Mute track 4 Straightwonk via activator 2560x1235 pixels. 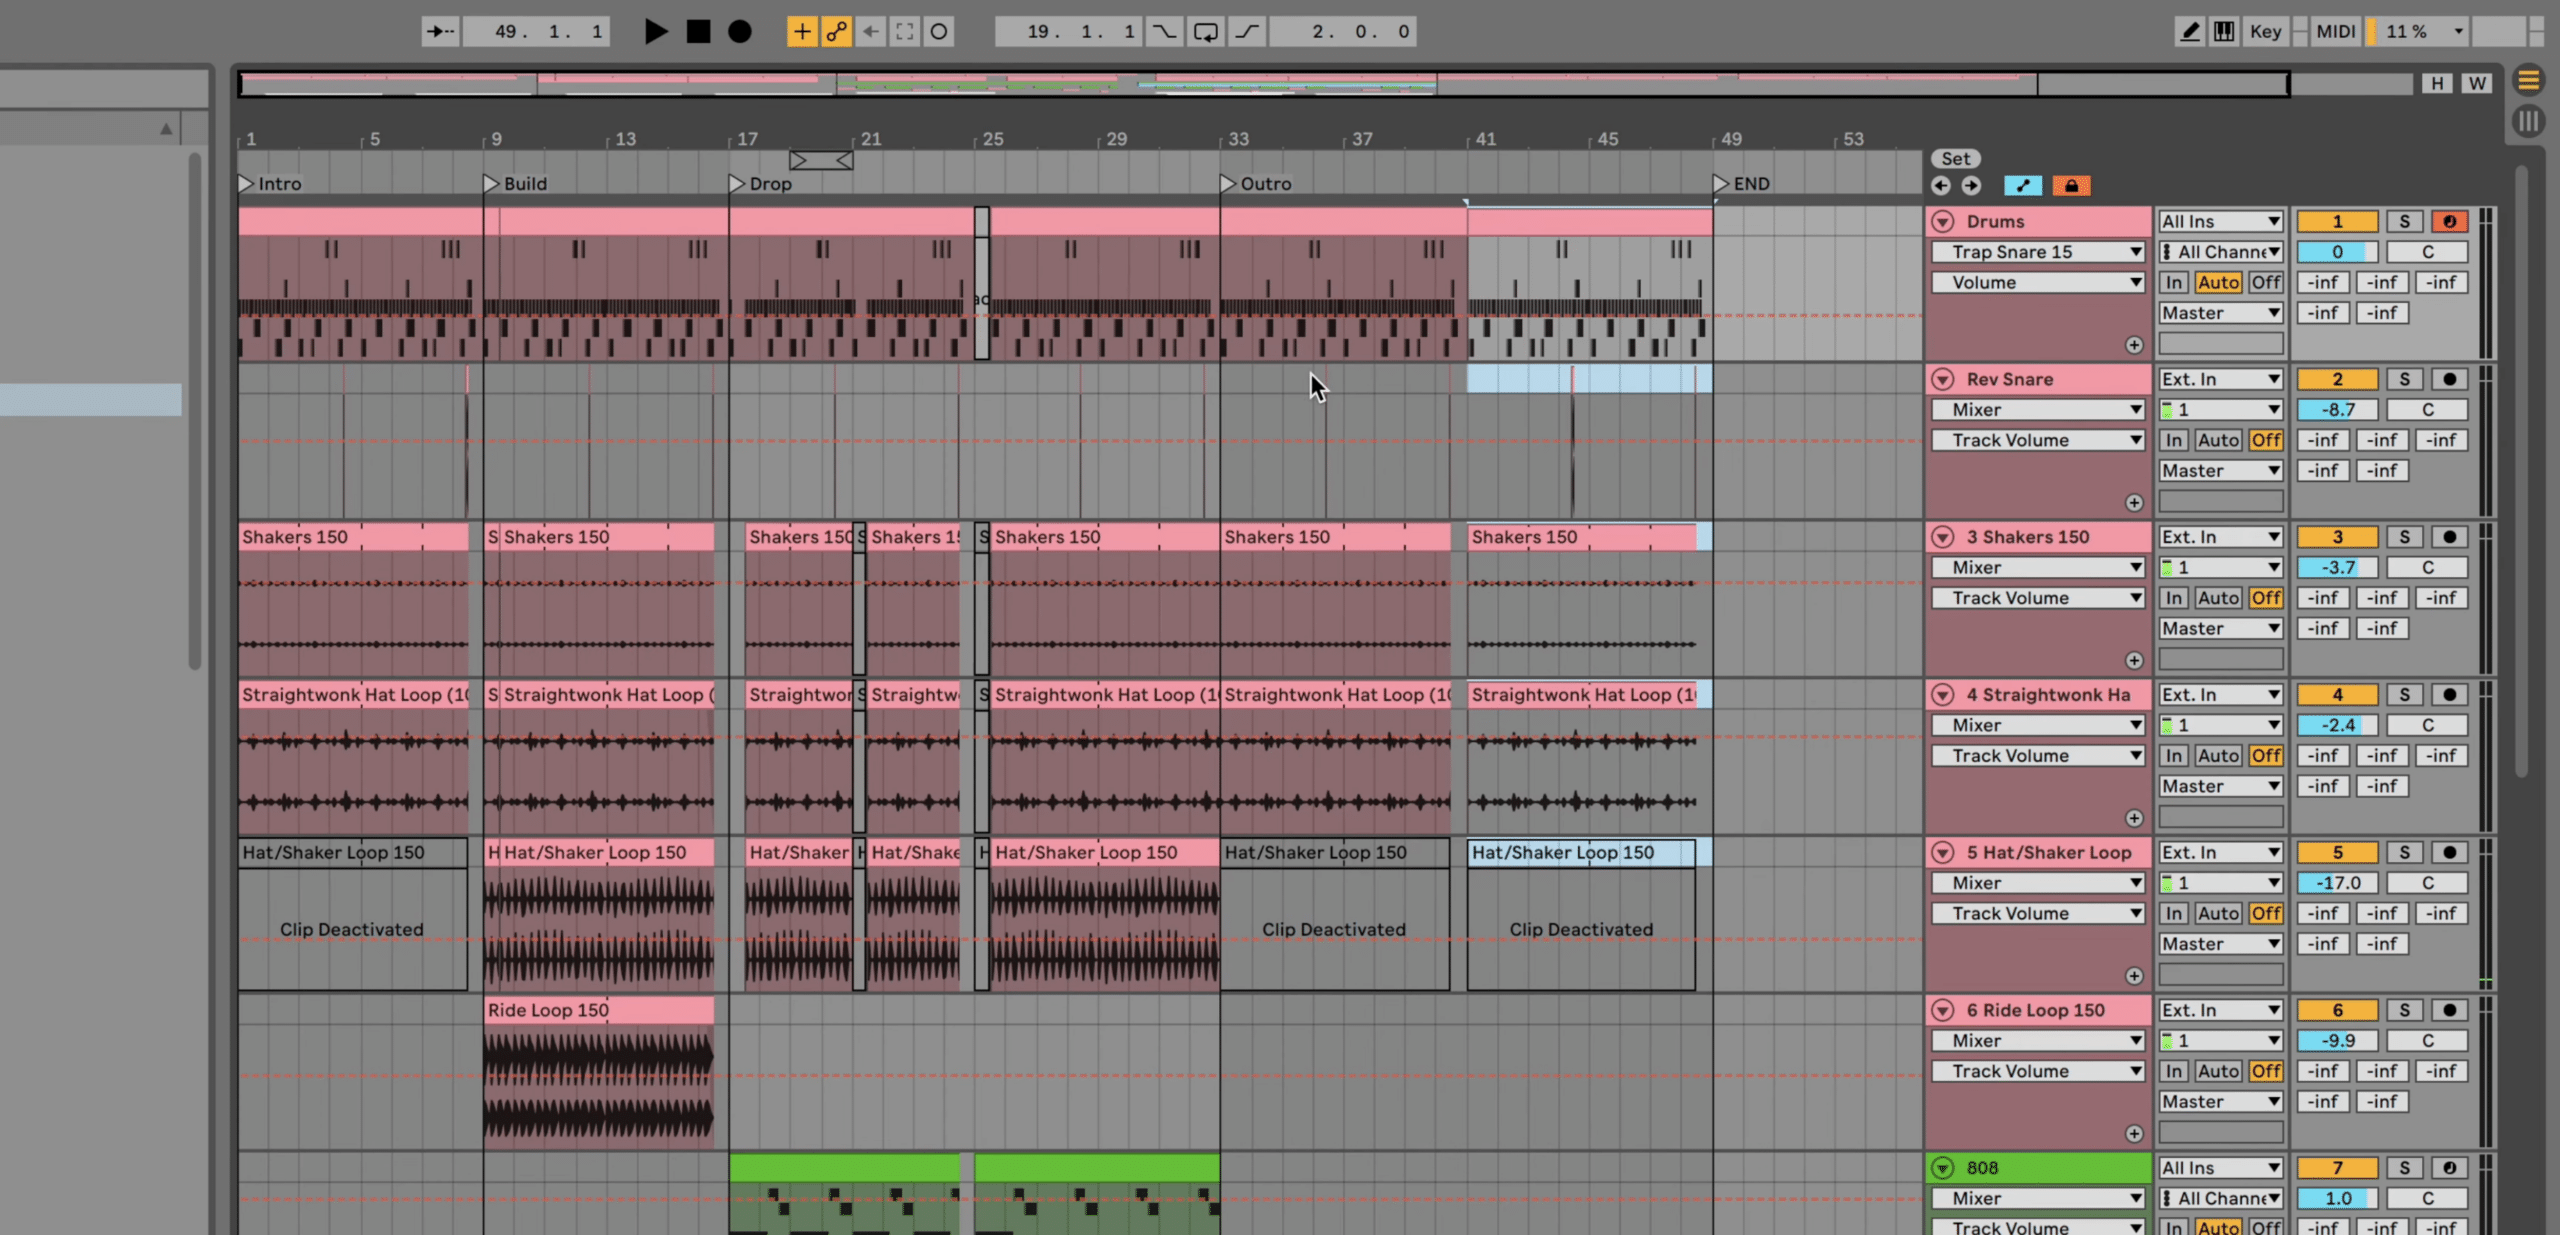pyautogui.click(x=2337, y=695)
